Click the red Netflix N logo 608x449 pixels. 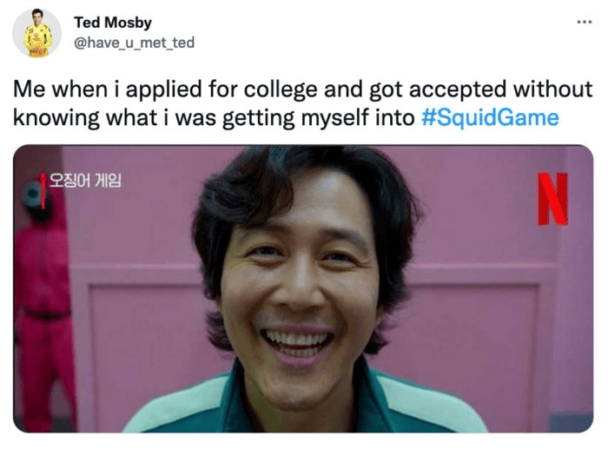point(552,198)
